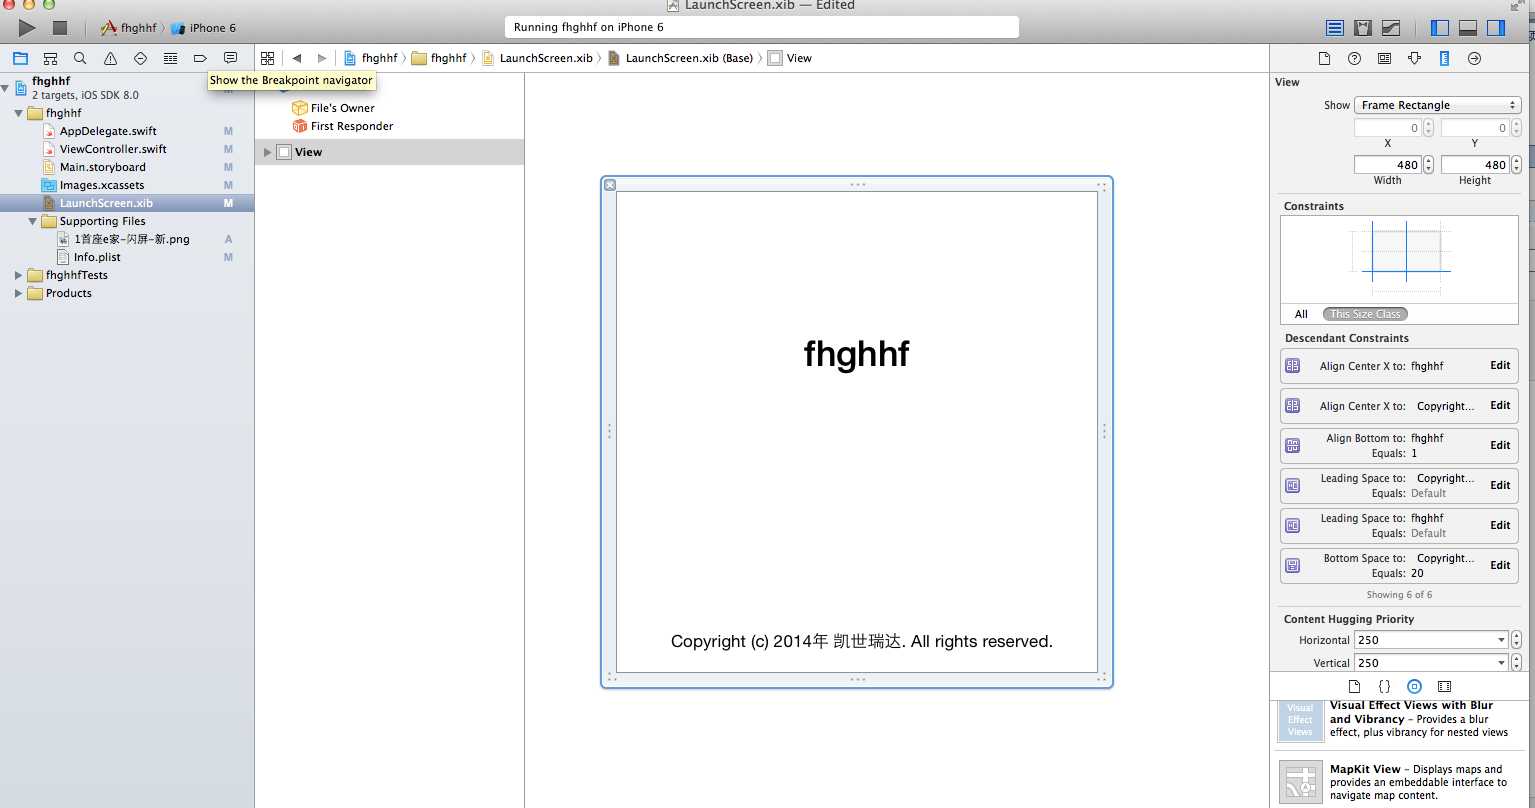Image resolution: width=1535 pixels, height=808 pixels.
Task: Show the Symbol navigator
Action: point(50,58)
